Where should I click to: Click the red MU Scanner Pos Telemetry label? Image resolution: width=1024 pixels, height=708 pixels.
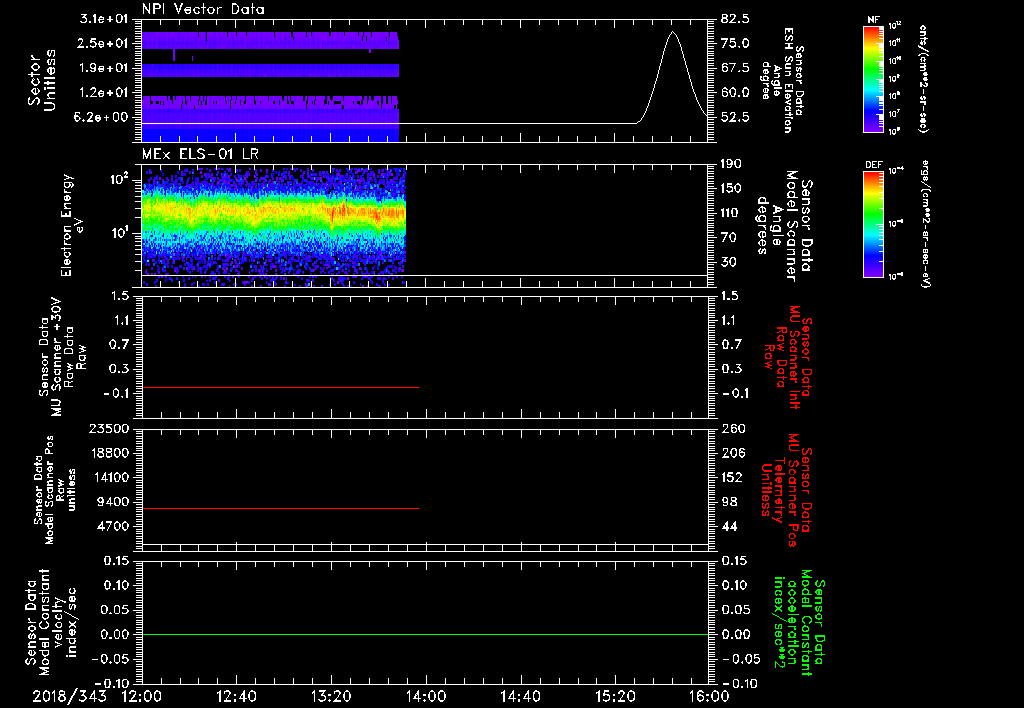point(786,490)
